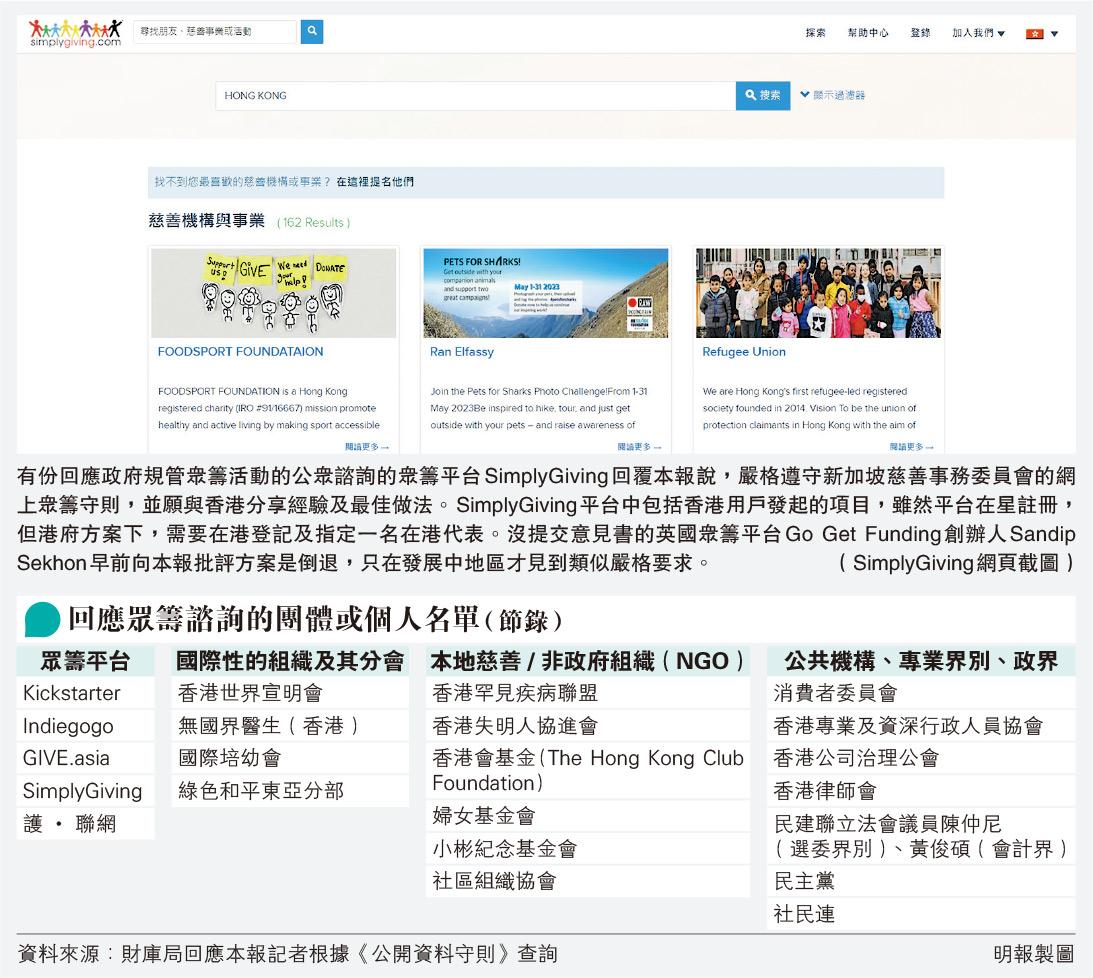Click the 國際培幼會 cell
The image size is (1093, 978).
290,758
